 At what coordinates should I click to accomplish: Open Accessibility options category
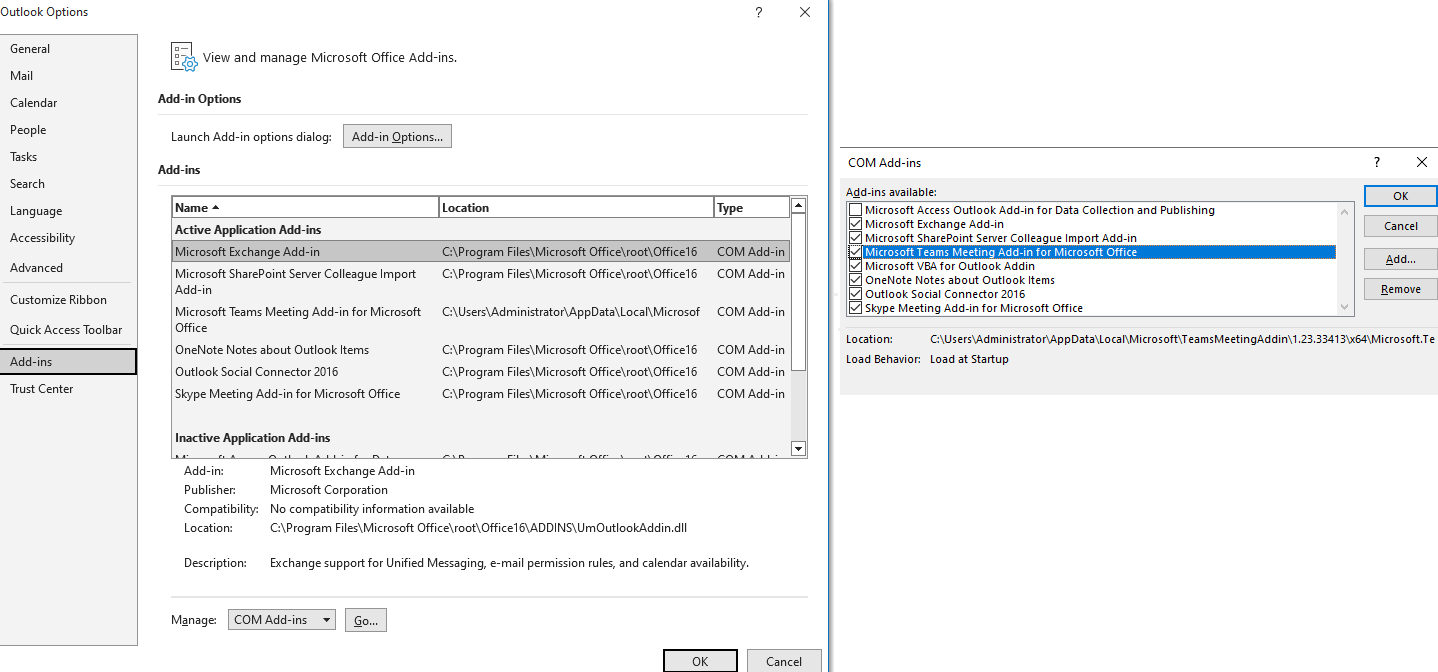[68, 238]
